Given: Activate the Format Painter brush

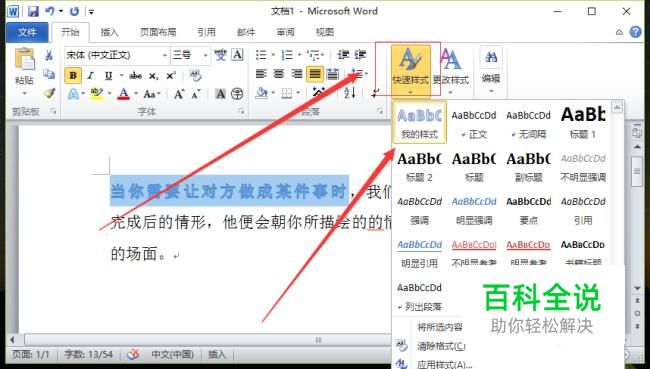Looking at the screenshot, I should (49, 93).
